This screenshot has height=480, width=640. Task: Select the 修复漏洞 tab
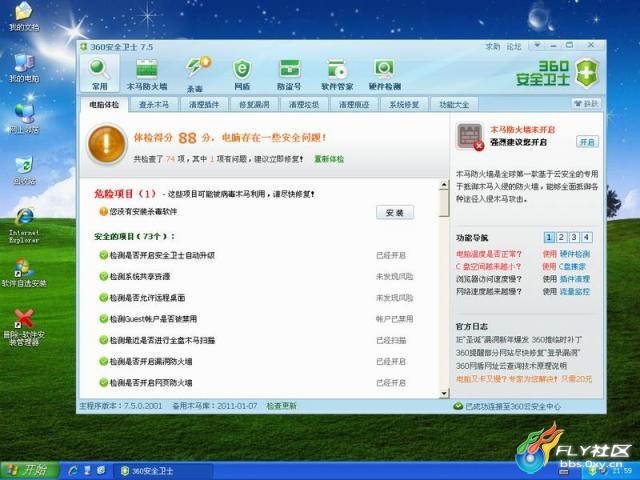[x=254, y=104]
